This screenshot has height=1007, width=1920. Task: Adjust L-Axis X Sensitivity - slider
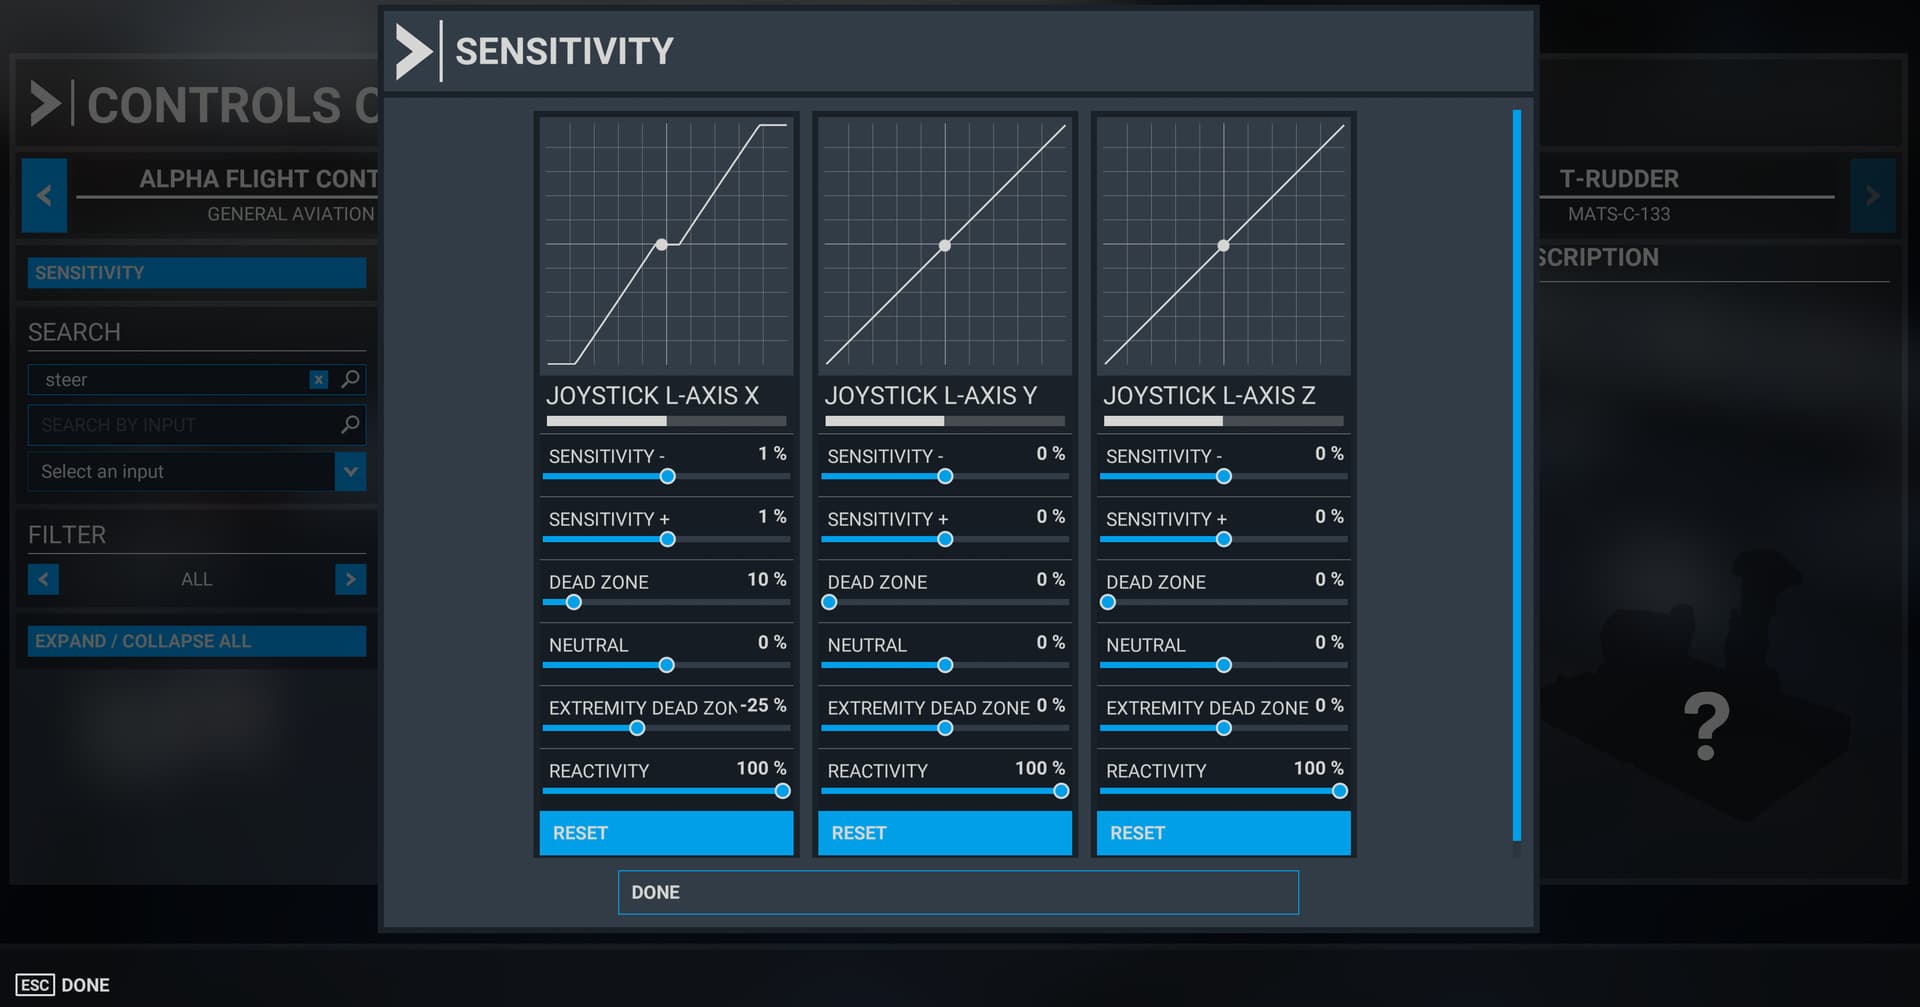668,477
